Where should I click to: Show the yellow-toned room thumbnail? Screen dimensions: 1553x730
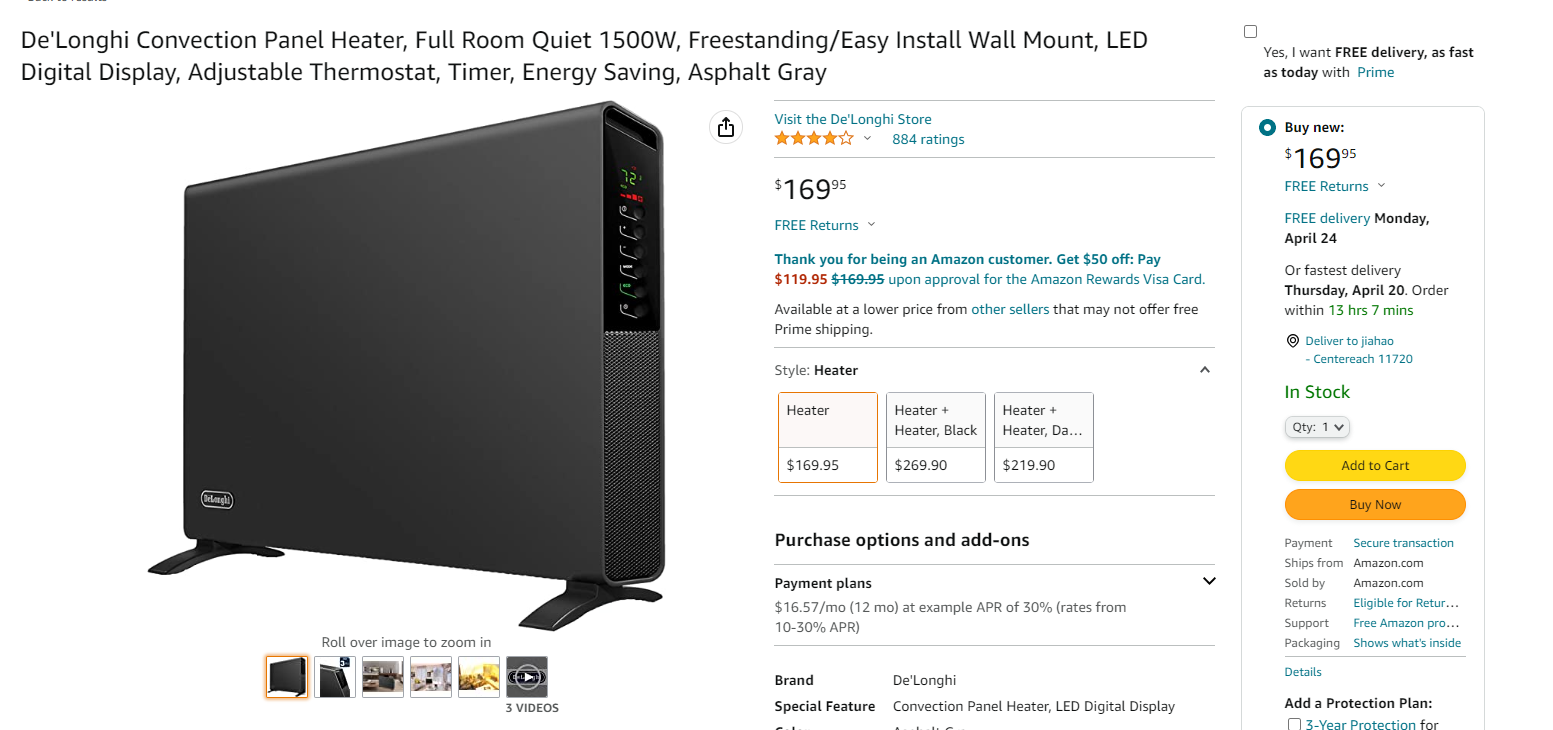click(x=479, y=677)
